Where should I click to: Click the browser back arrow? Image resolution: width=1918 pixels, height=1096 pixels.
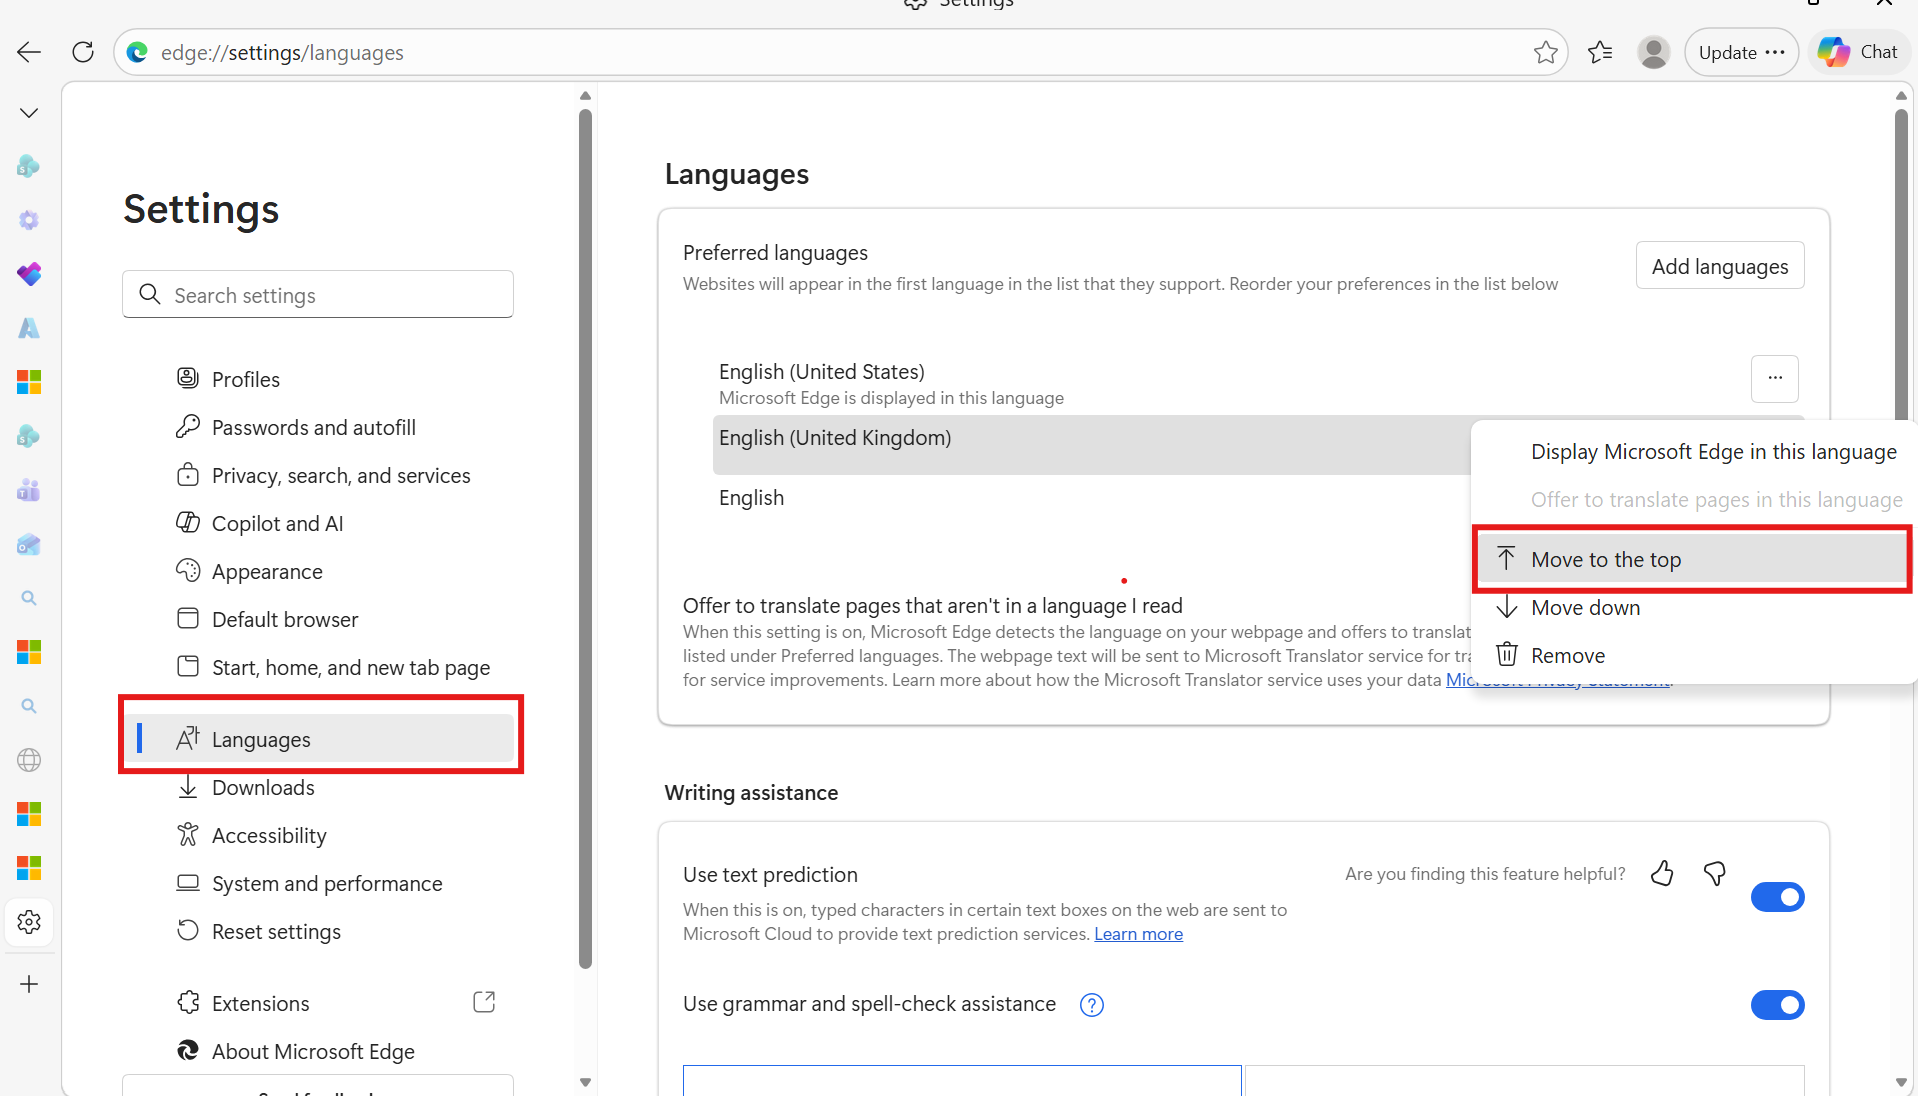[x=29, y=52]
